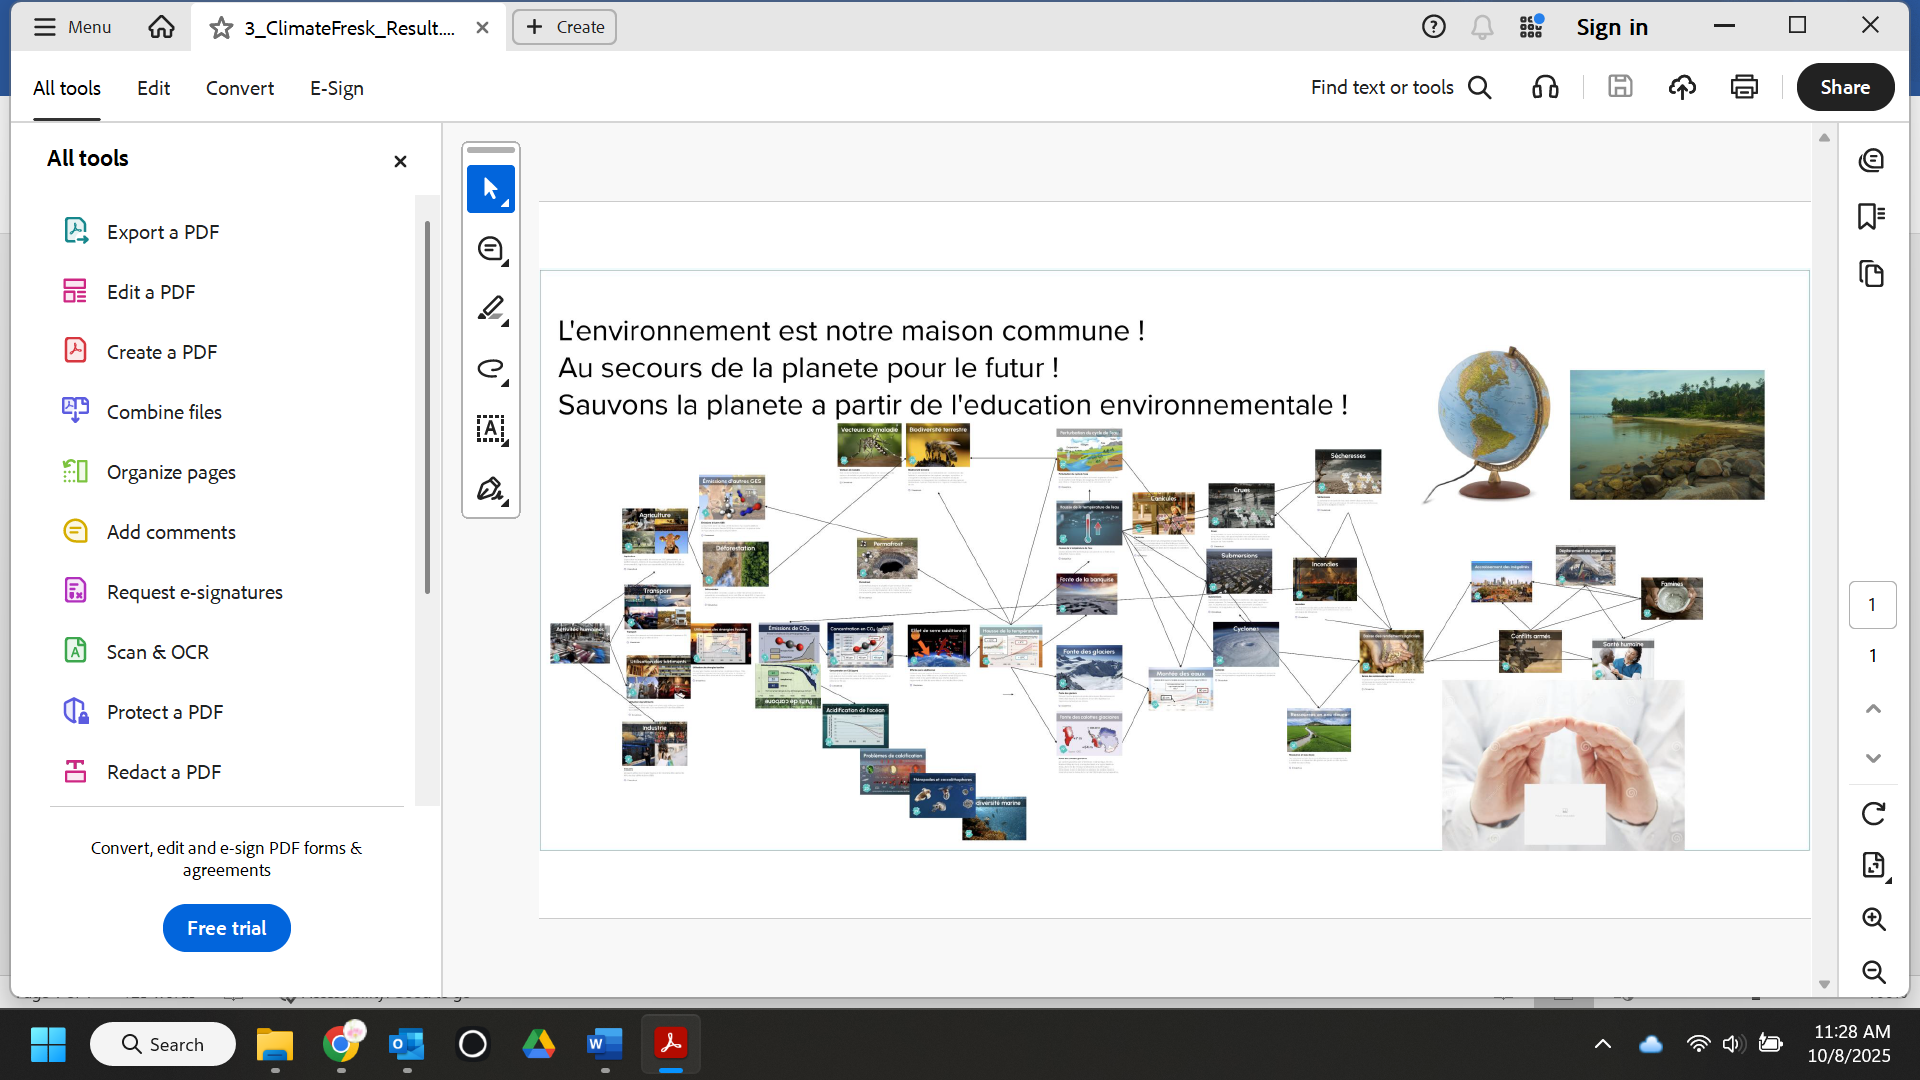Choose the add comment tool in quick toolbar

pyautogui.click(x=490, y=249)
